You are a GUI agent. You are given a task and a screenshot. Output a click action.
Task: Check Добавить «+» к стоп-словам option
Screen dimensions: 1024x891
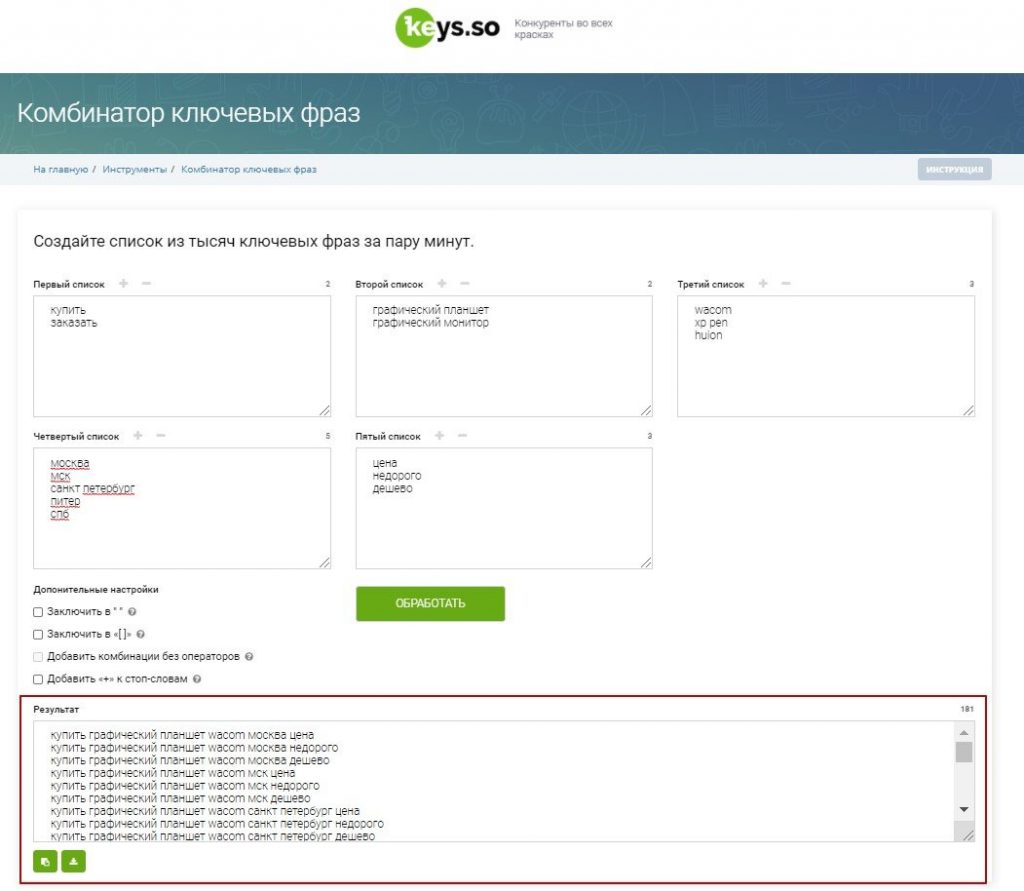click(38, 679)
